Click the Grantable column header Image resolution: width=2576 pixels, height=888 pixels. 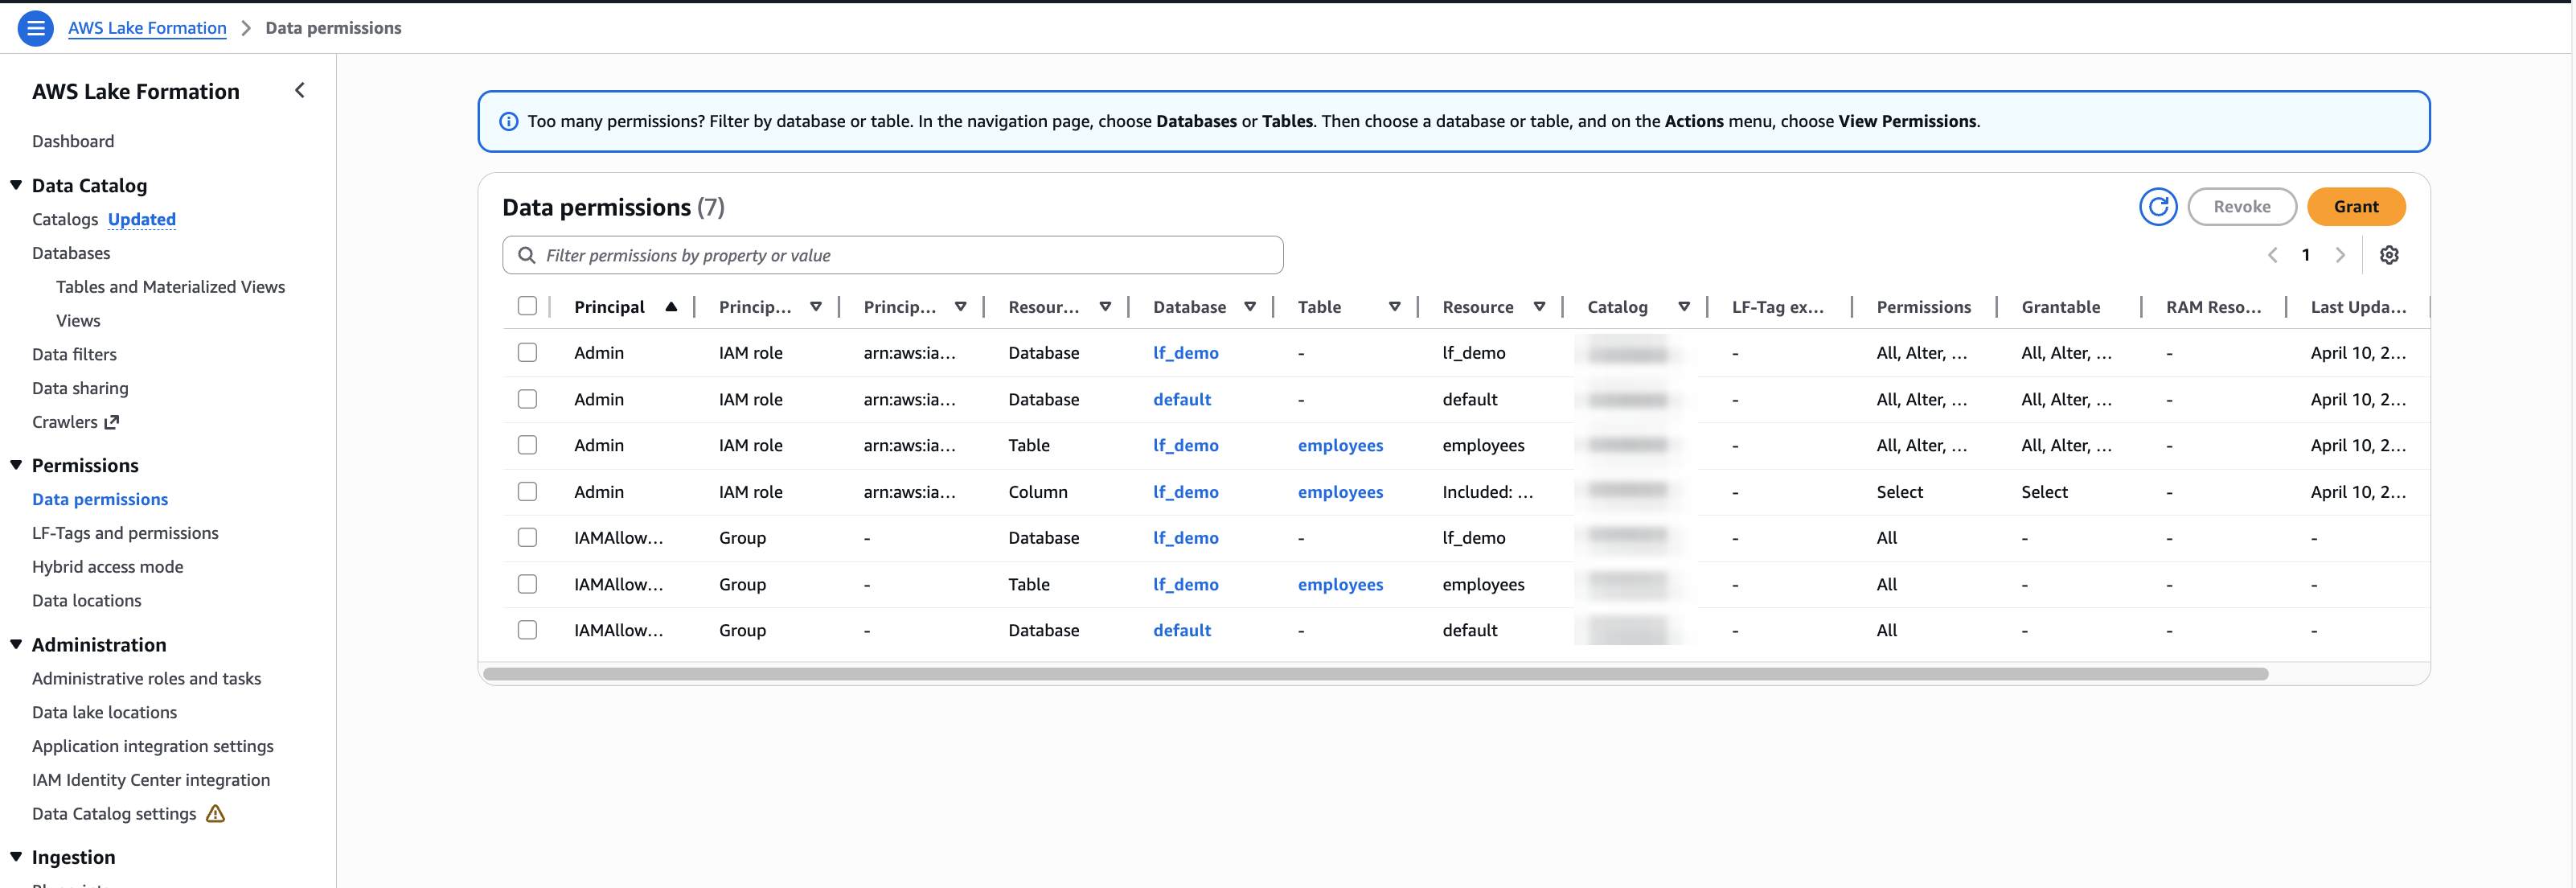[x=2060, y=307]
